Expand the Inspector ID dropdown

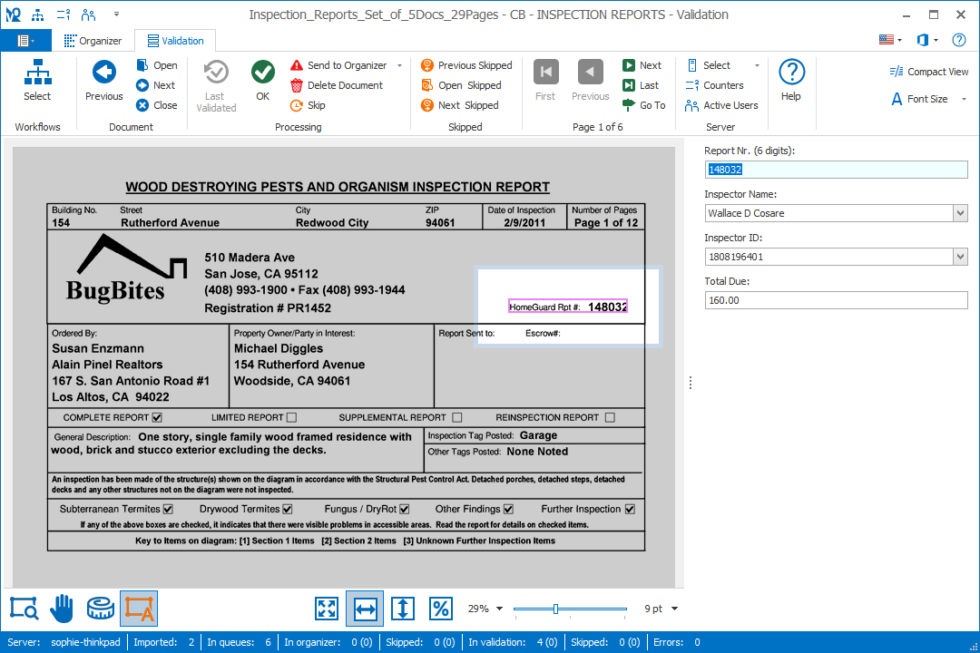[960, 257]
